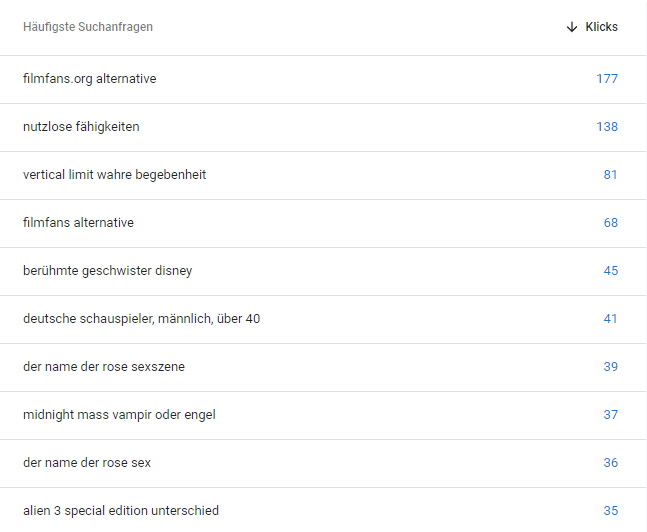Image resolution: width=647 pixels, height=532 pixels.
Task: Click the 138 clicks value
Action: 607,127
